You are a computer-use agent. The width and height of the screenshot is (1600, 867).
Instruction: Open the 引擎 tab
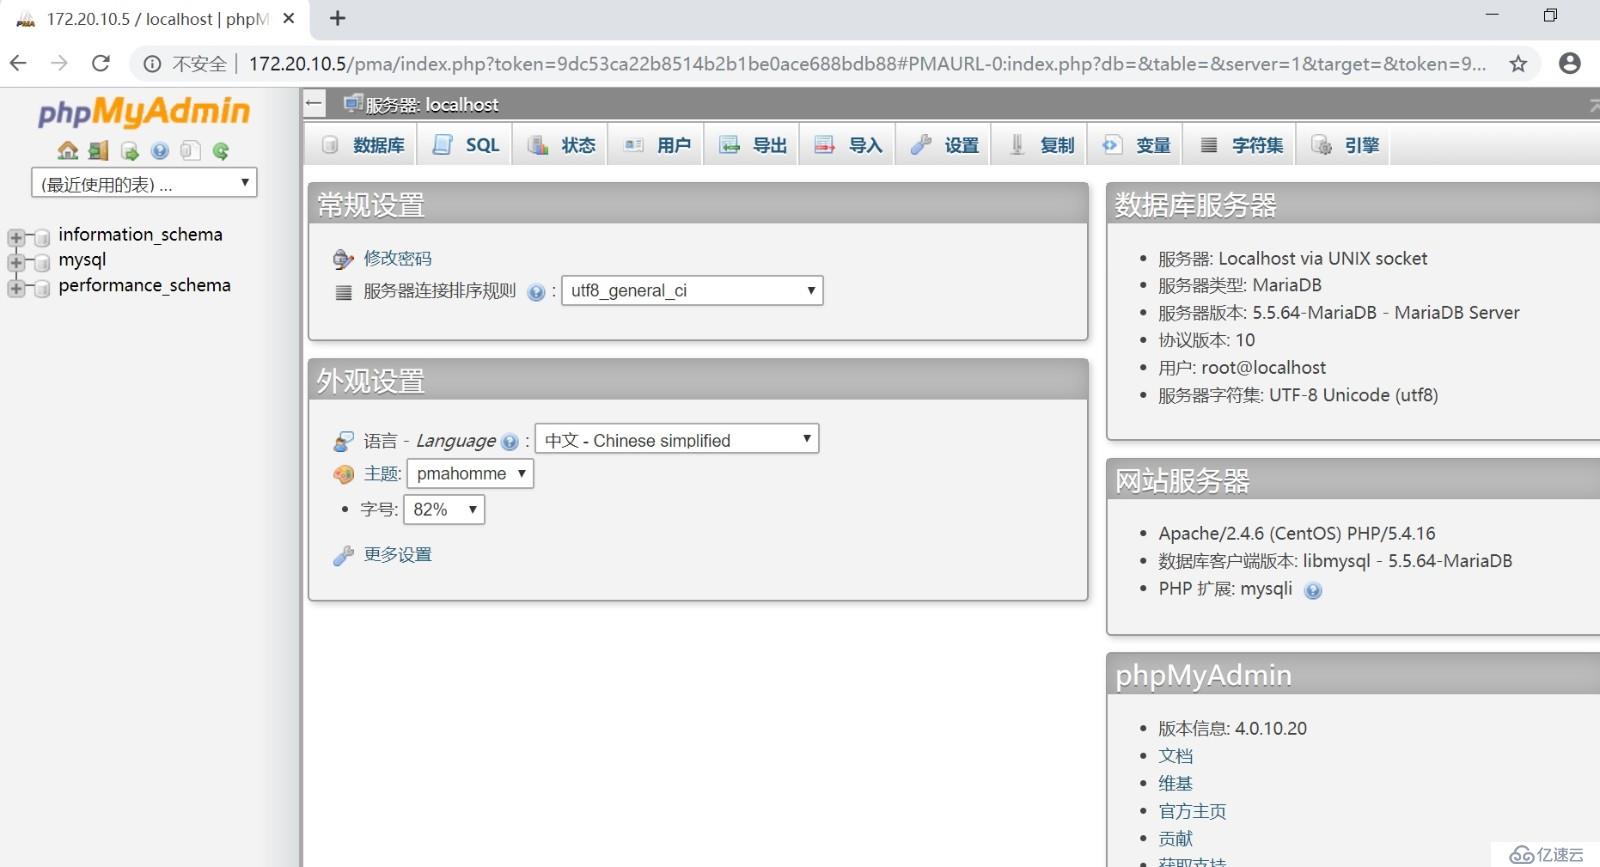[1345, 146]
